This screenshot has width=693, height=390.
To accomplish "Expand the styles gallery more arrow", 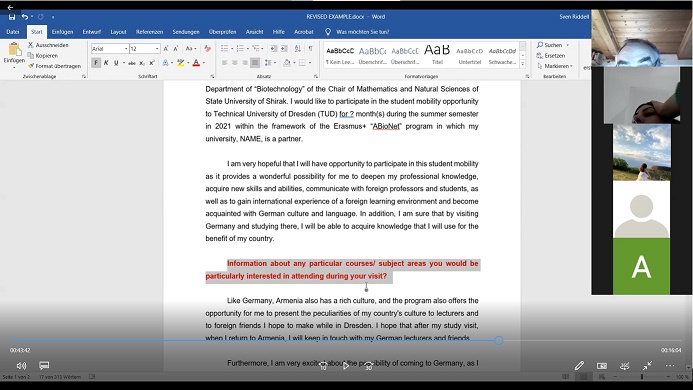I will tap(523, 64).
